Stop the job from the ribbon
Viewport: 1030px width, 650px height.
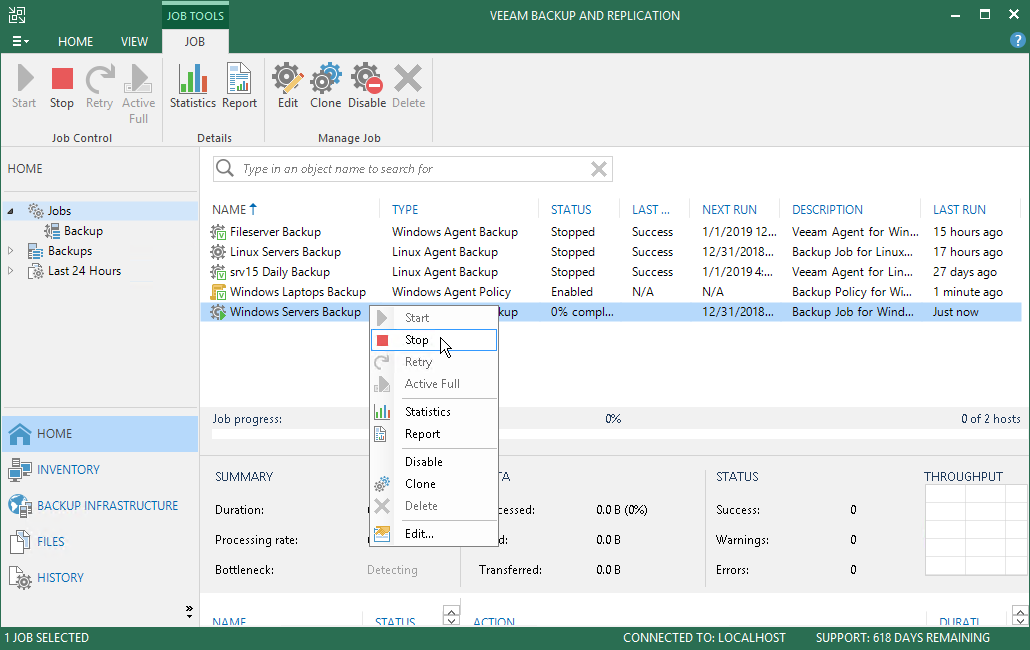[62, 87]
